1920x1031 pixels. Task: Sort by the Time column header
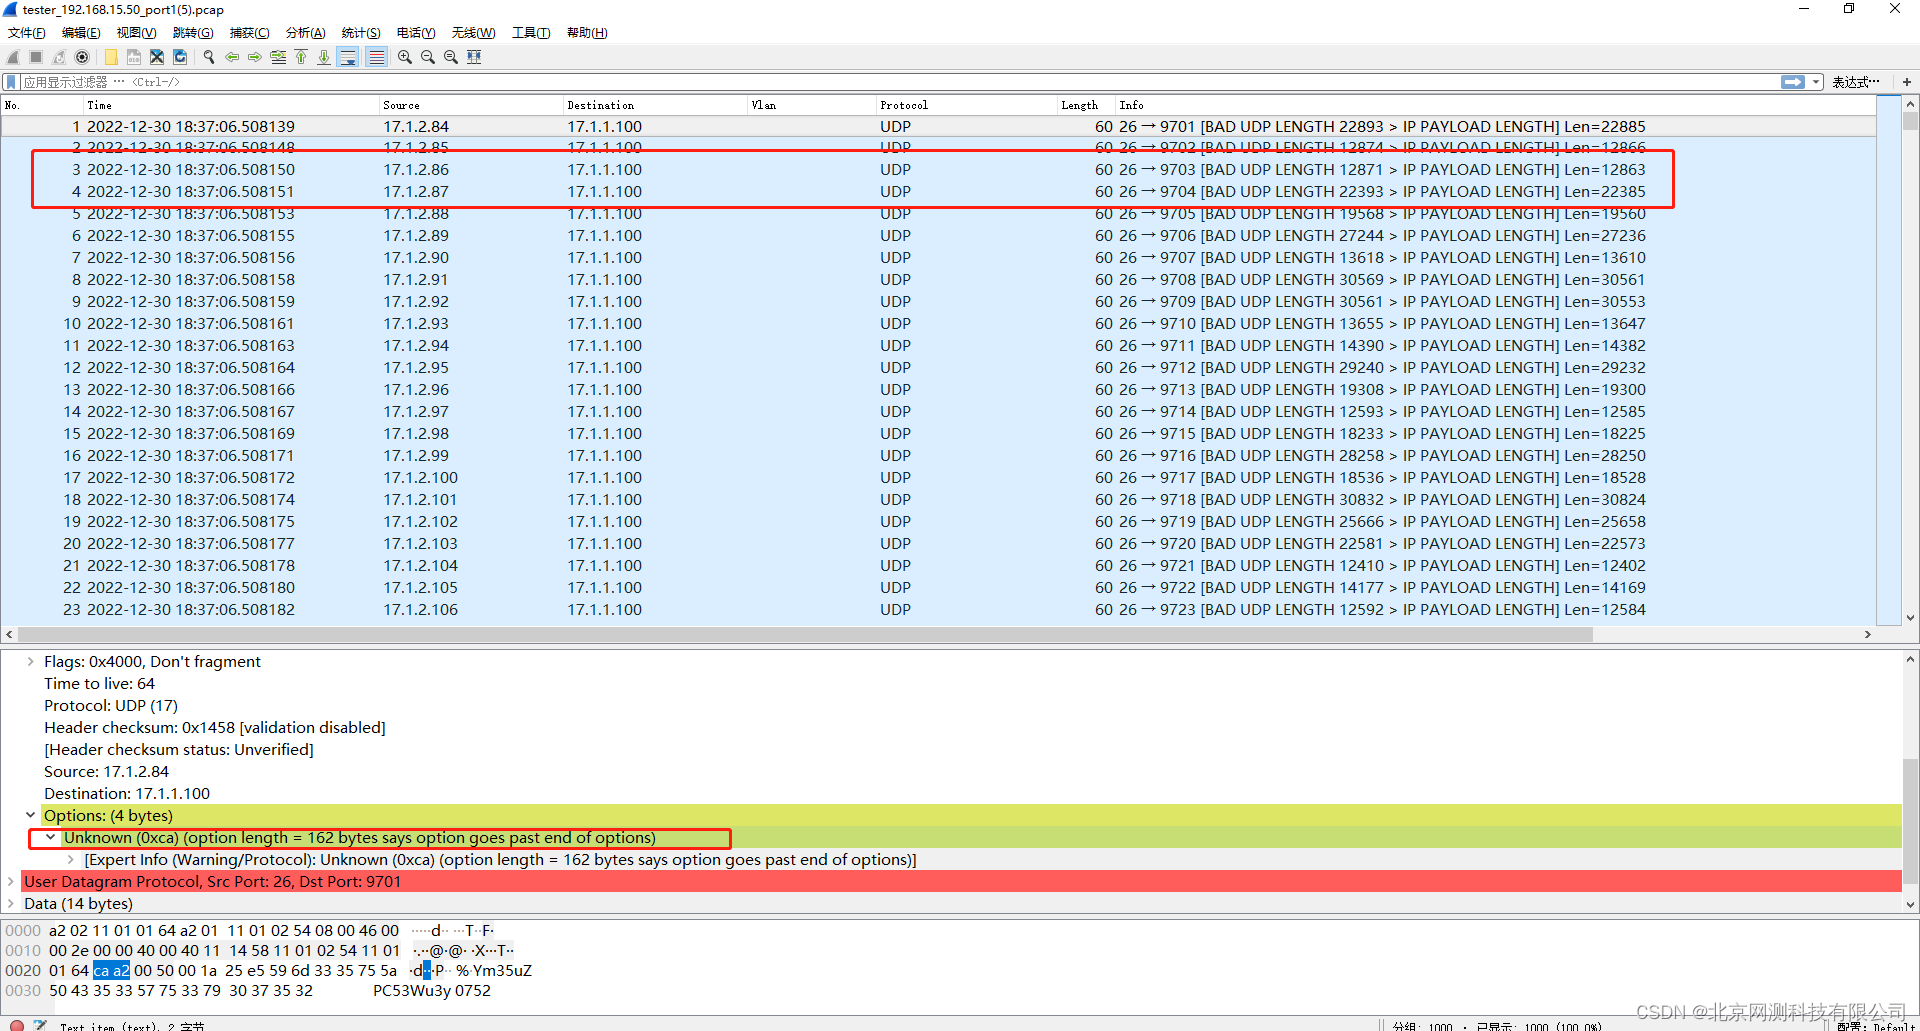coord(231,105)
